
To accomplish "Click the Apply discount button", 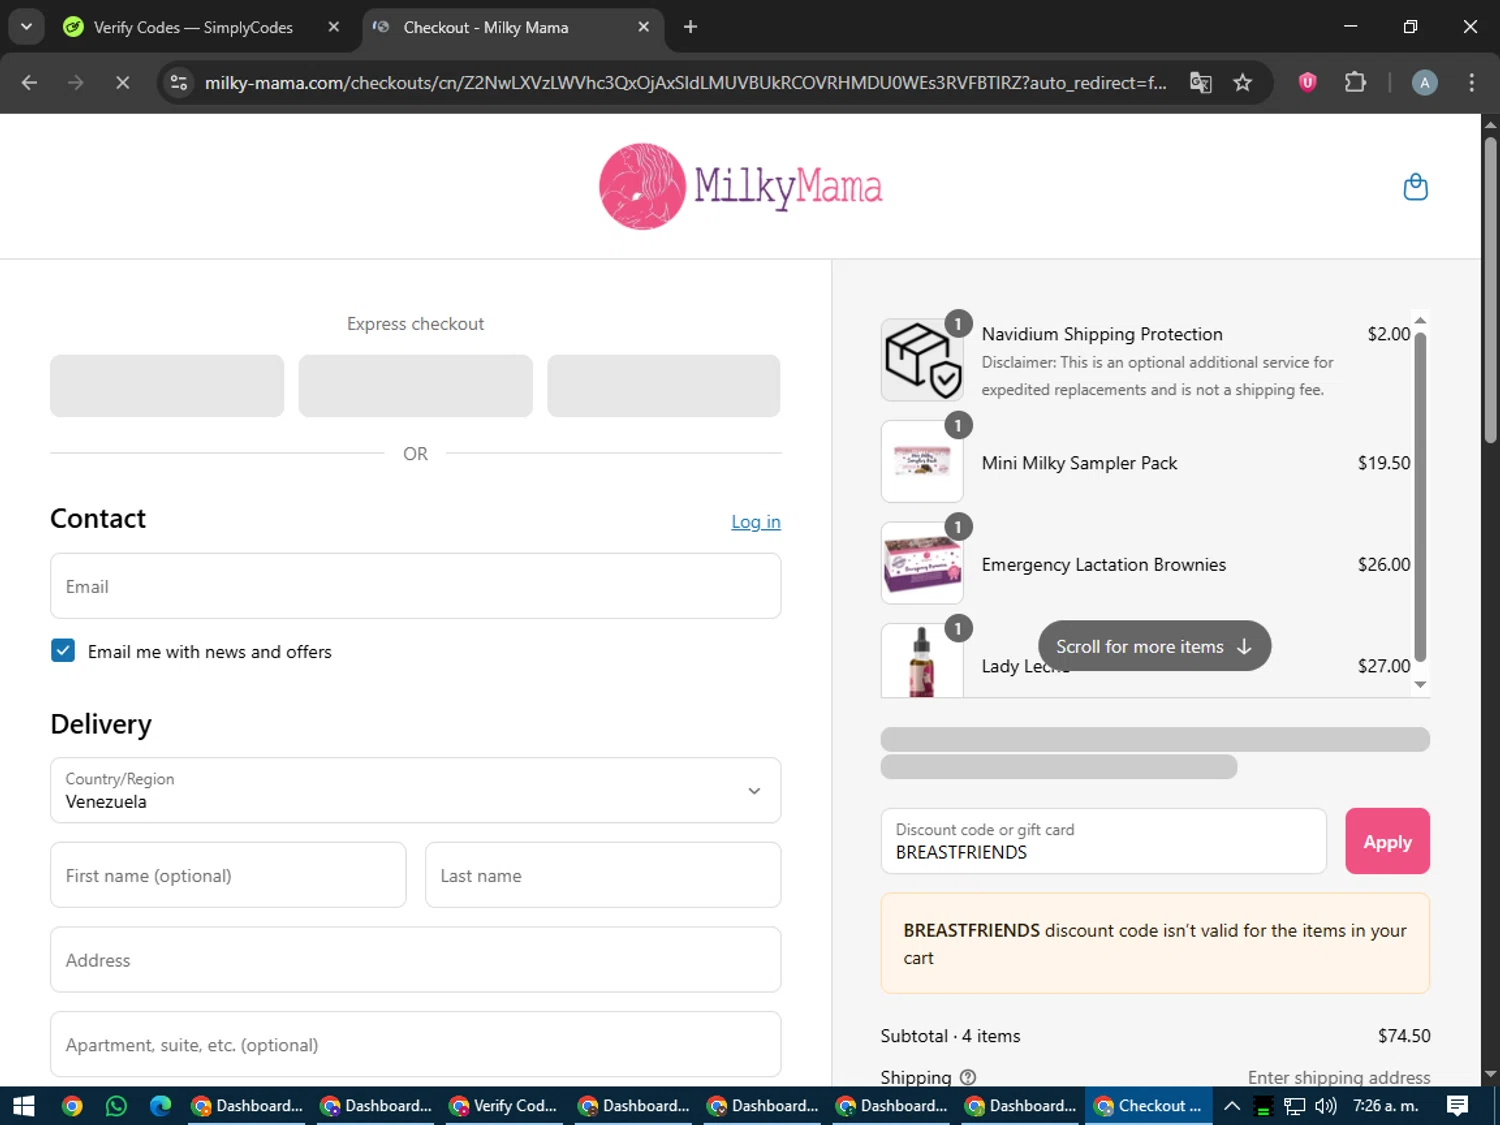I will [x=1387, y=841].
